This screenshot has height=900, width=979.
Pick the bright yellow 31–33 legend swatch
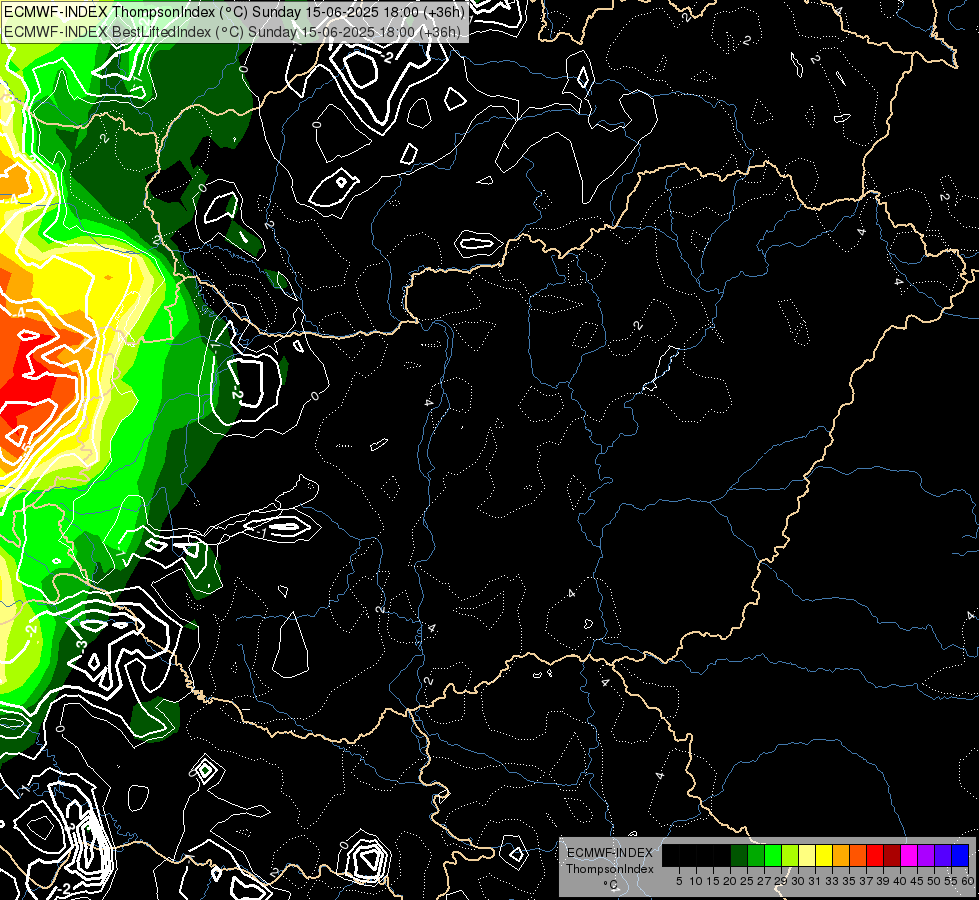[x=824, y=856]
